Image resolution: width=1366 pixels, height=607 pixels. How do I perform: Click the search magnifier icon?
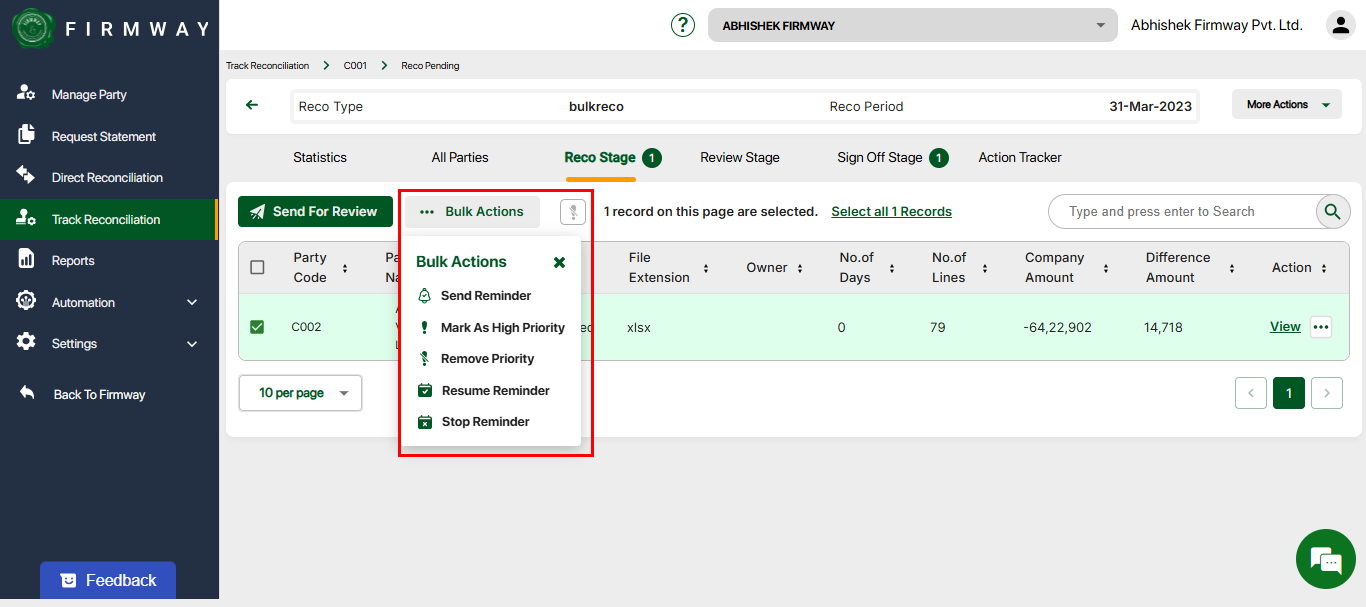coord(1331,212)
